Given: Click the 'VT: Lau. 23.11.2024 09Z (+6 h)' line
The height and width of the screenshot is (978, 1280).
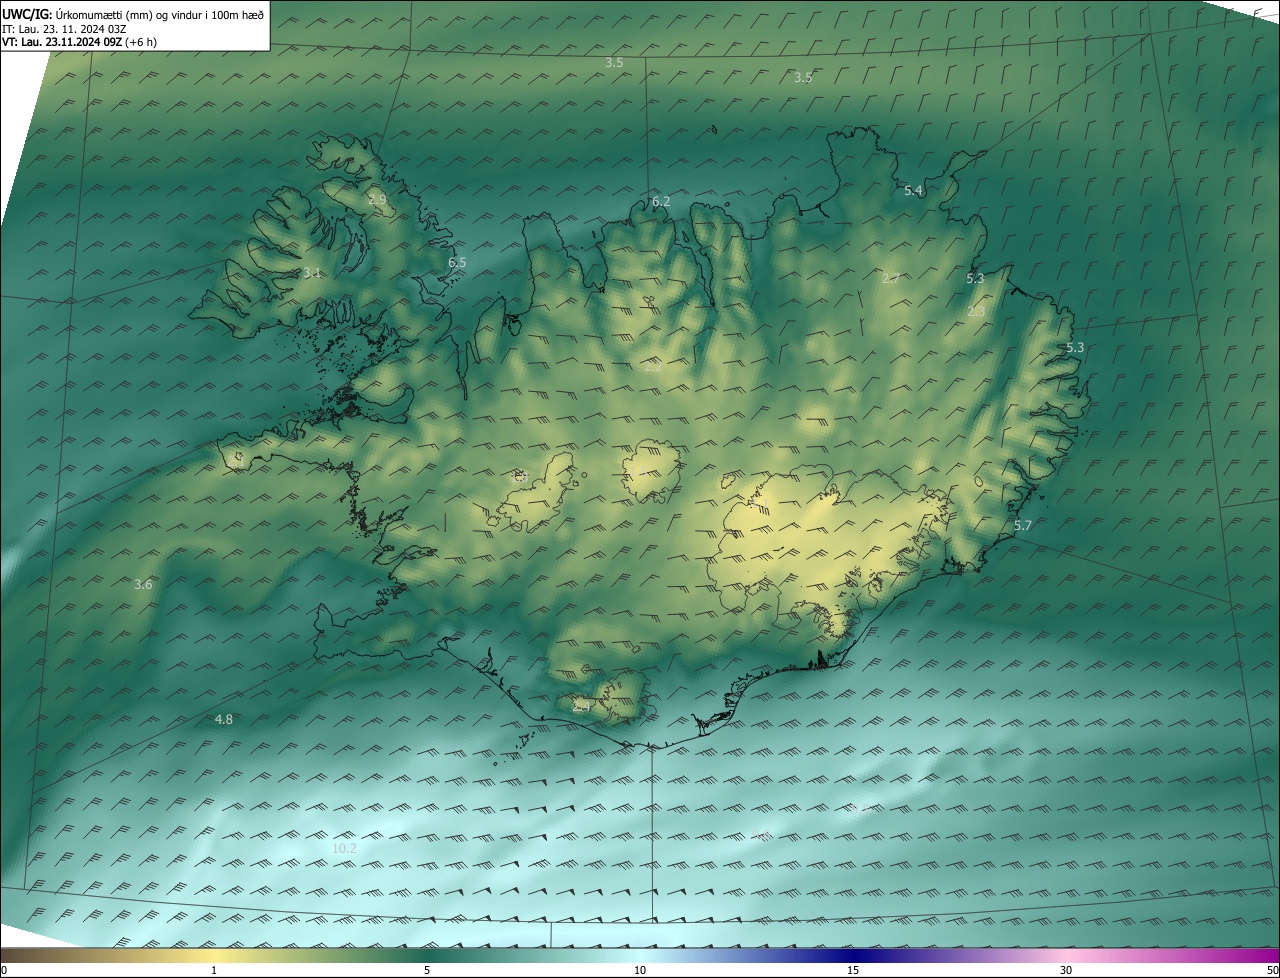Looking at the screenshot, I should (x=79, y=42).
